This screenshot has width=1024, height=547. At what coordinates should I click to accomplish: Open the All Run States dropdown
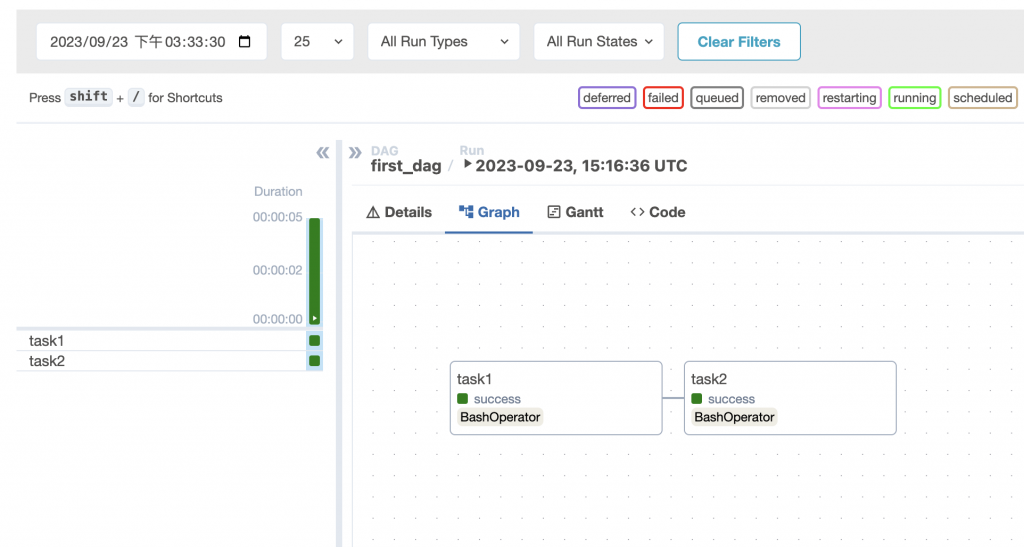599,42
